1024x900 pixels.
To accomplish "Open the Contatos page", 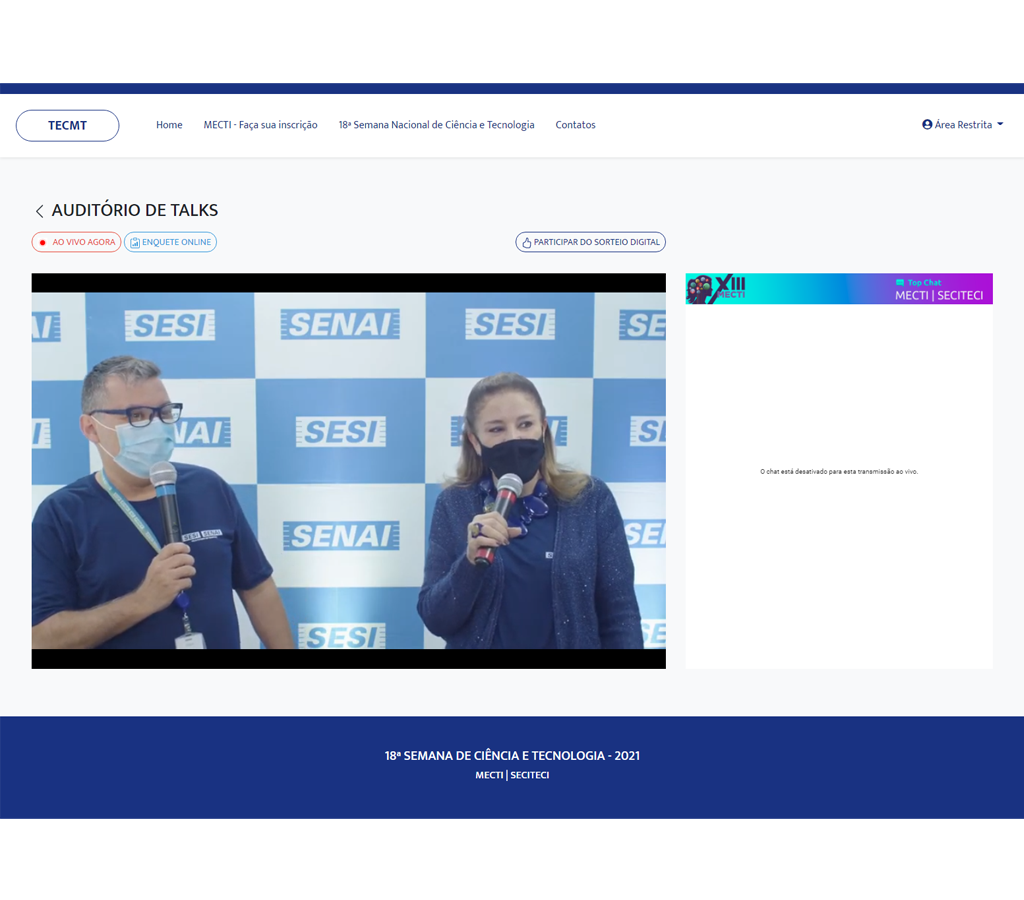I will 575,125.
